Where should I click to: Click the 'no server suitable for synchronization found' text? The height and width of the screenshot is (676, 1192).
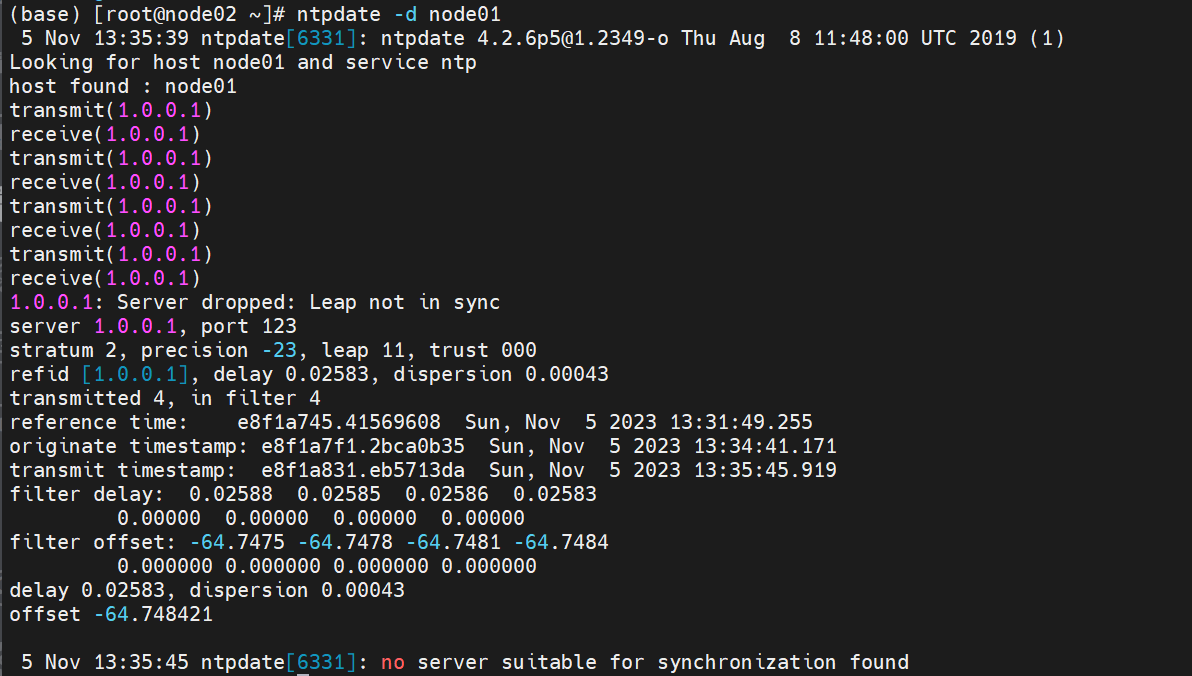click(645, 662)
